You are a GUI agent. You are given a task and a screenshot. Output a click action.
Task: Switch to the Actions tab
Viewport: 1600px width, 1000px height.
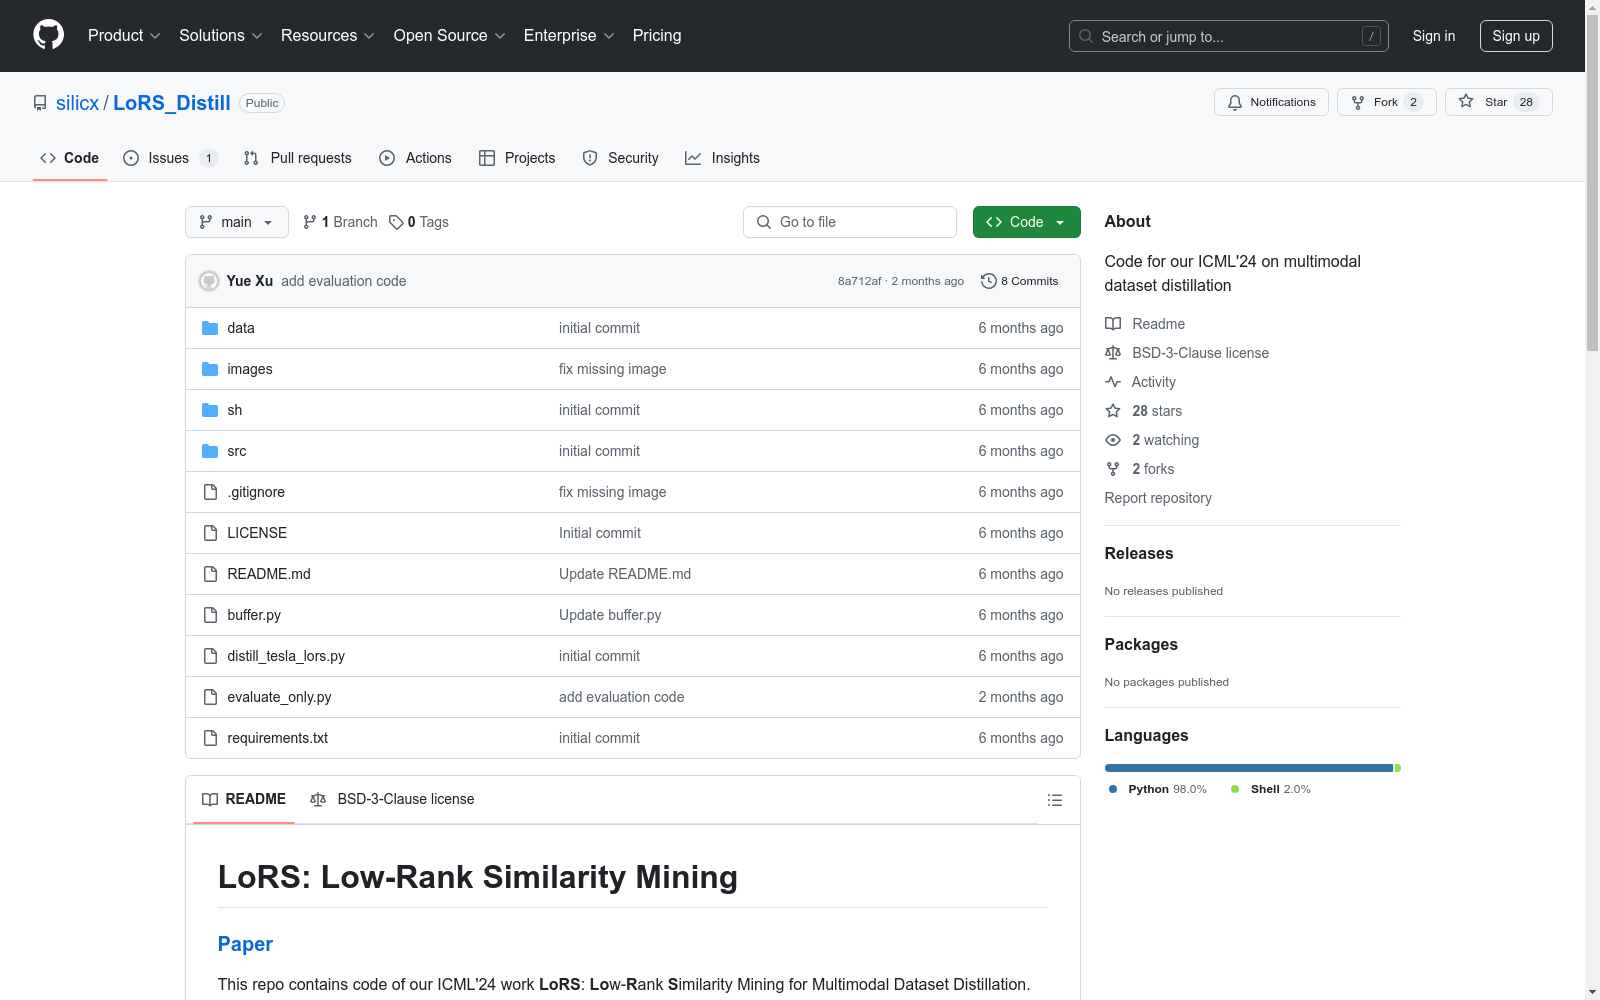(x=416, y=158)
